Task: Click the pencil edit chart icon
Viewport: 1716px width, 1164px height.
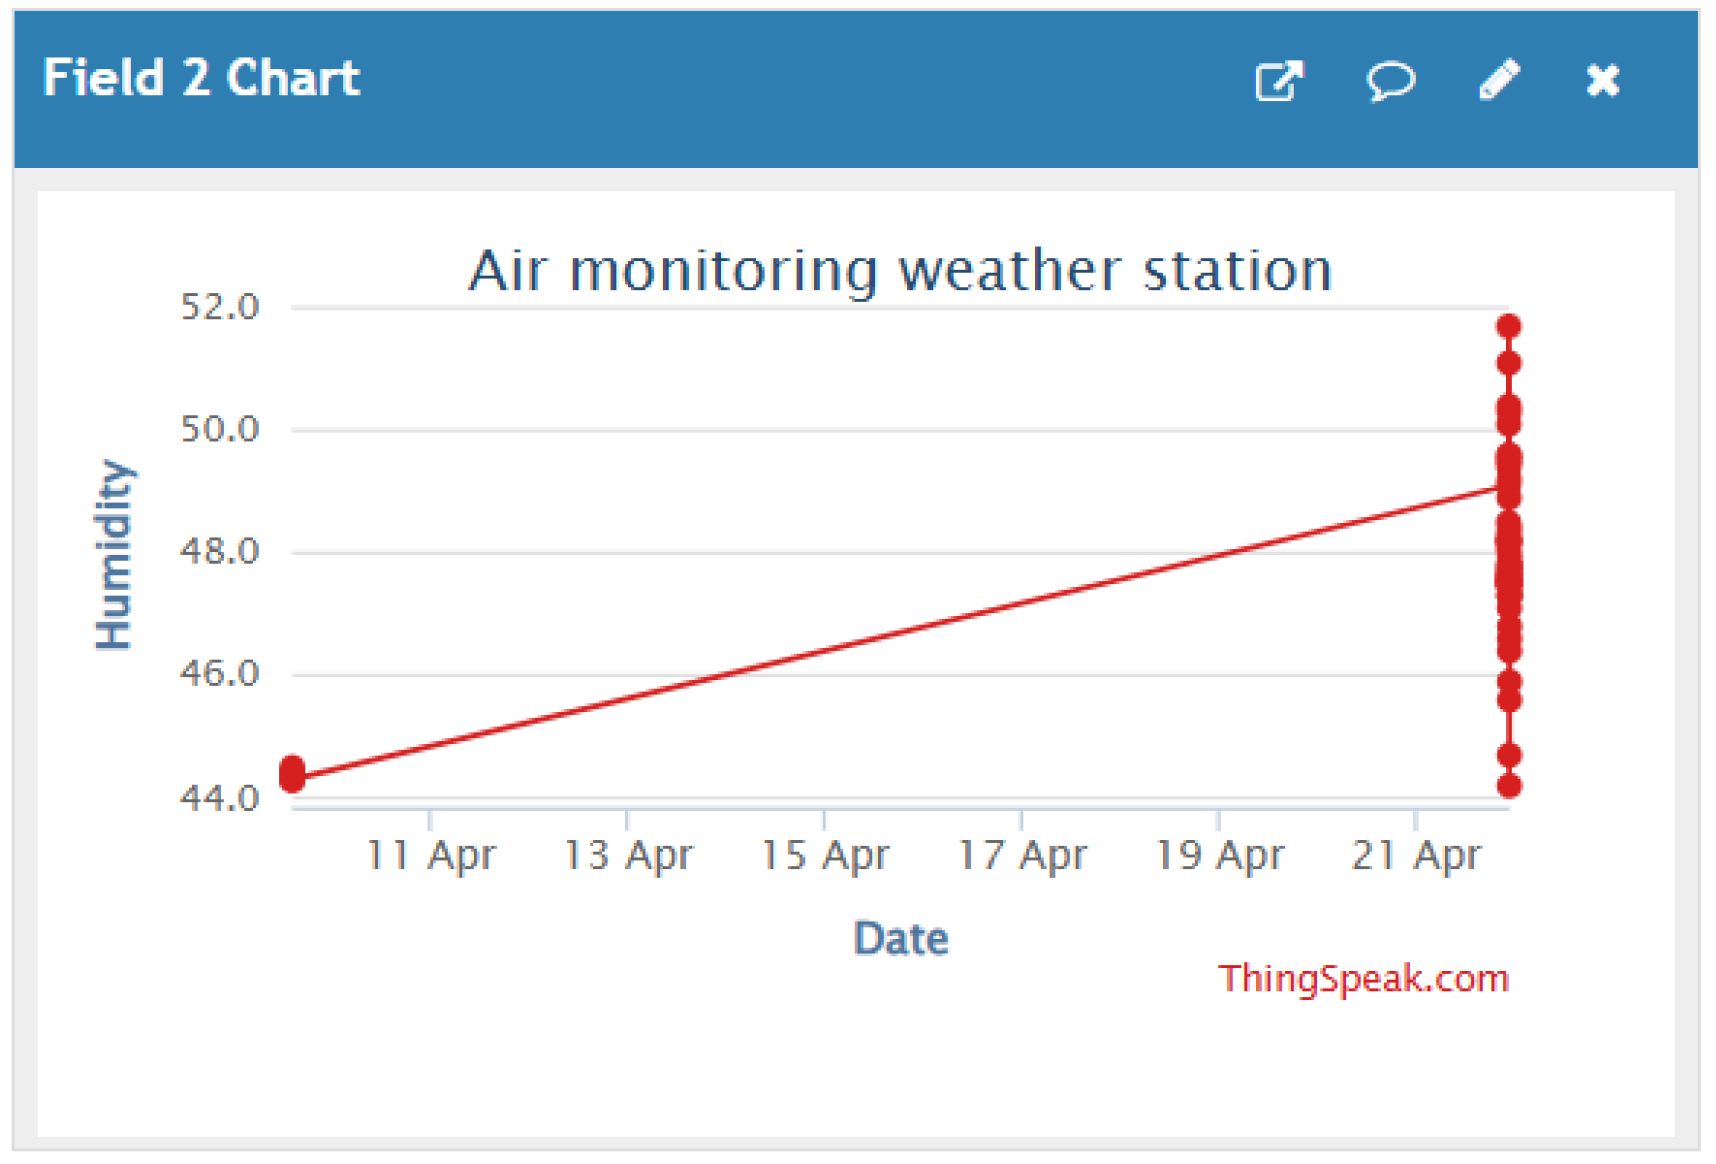Action: click(x=1499, y=80)
